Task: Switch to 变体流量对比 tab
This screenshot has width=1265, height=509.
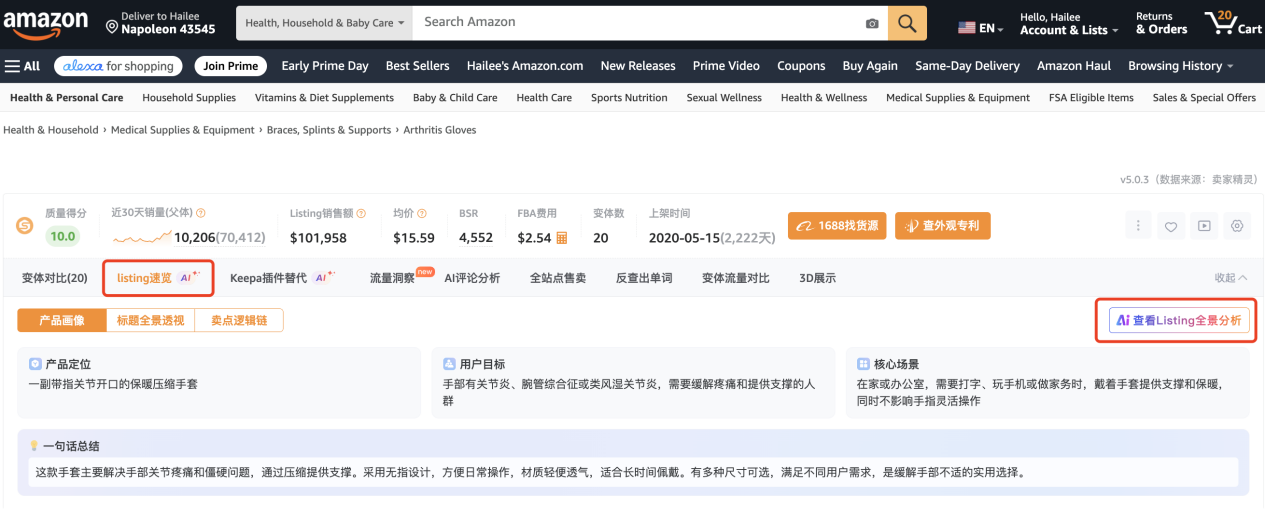Action: click(736, 278)
